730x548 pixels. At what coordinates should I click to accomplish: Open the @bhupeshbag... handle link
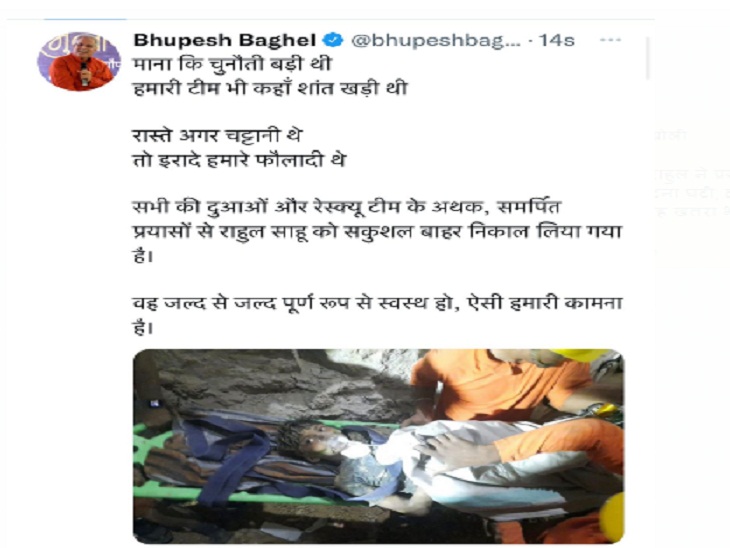436,41
